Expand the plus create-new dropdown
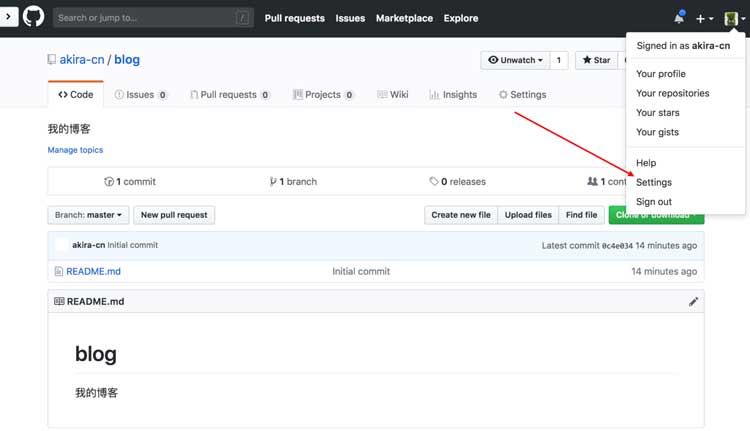The width and height of the screenshot is (750, 431). (x=705, y=19)
